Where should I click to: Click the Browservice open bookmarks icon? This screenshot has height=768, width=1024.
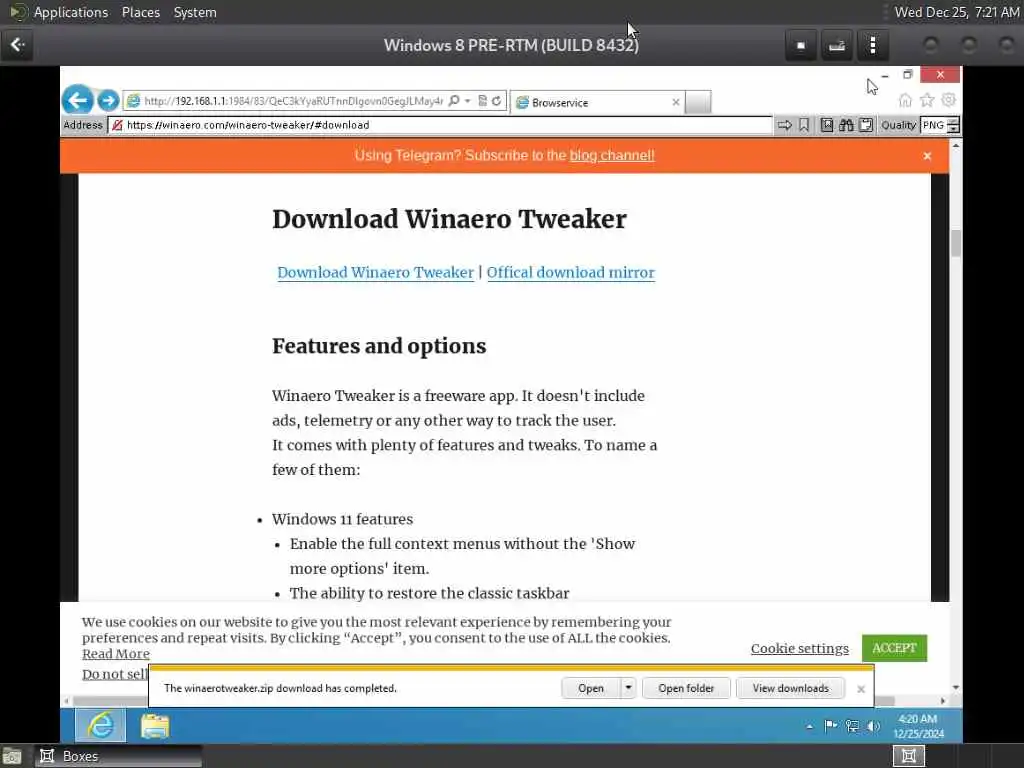[x=827, y=125]
